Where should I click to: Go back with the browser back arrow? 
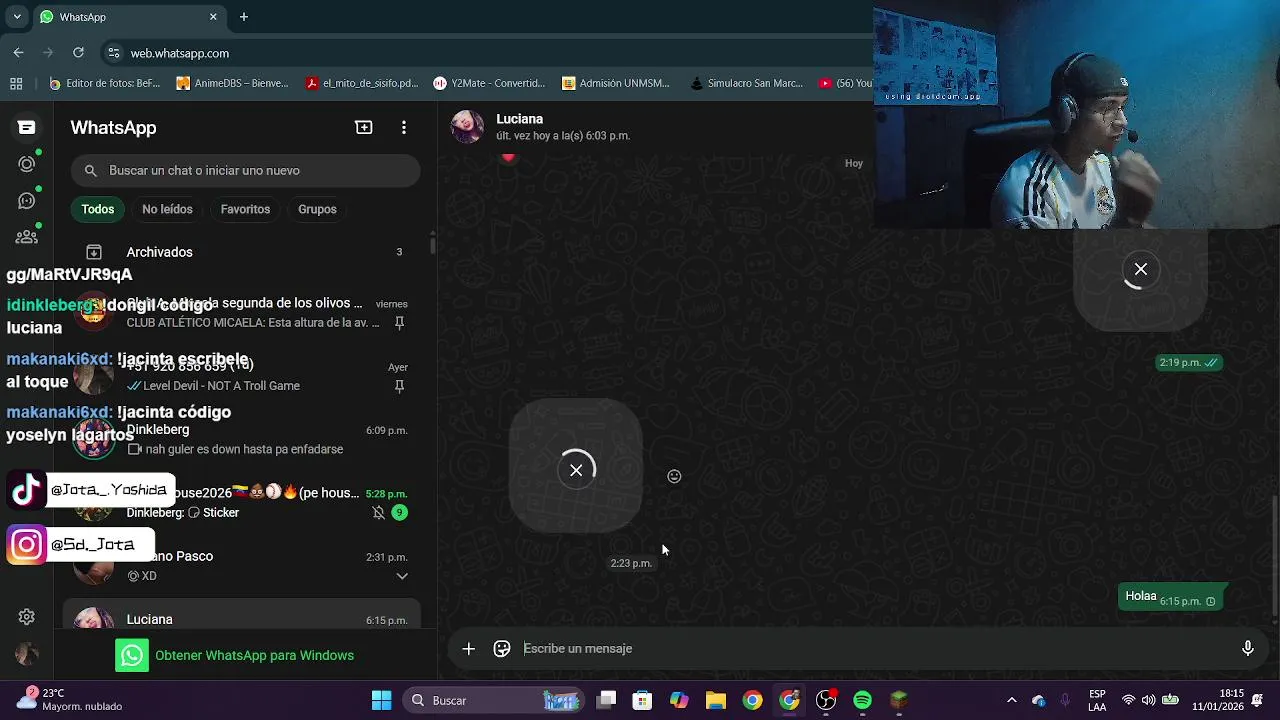(x=18, y=53)
